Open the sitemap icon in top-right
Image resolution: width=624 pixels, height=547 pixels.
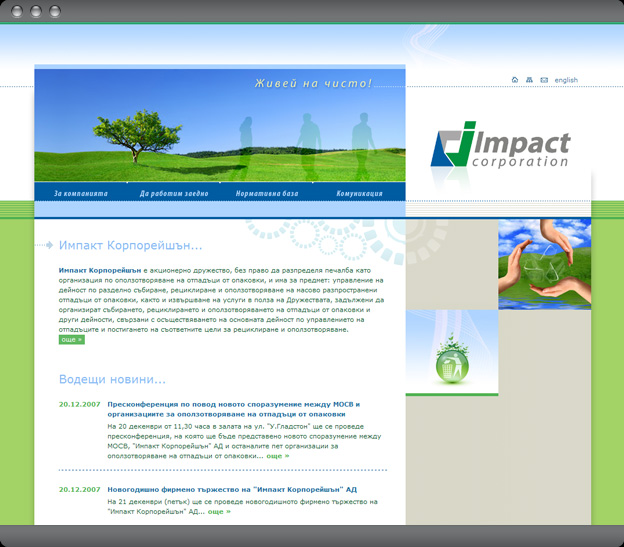[x=529, y=80]
